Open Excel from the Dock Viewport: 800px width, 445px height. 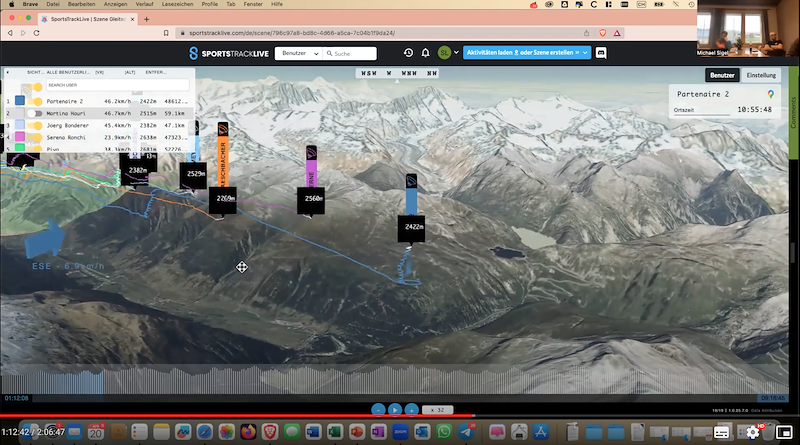pos(335,432)
